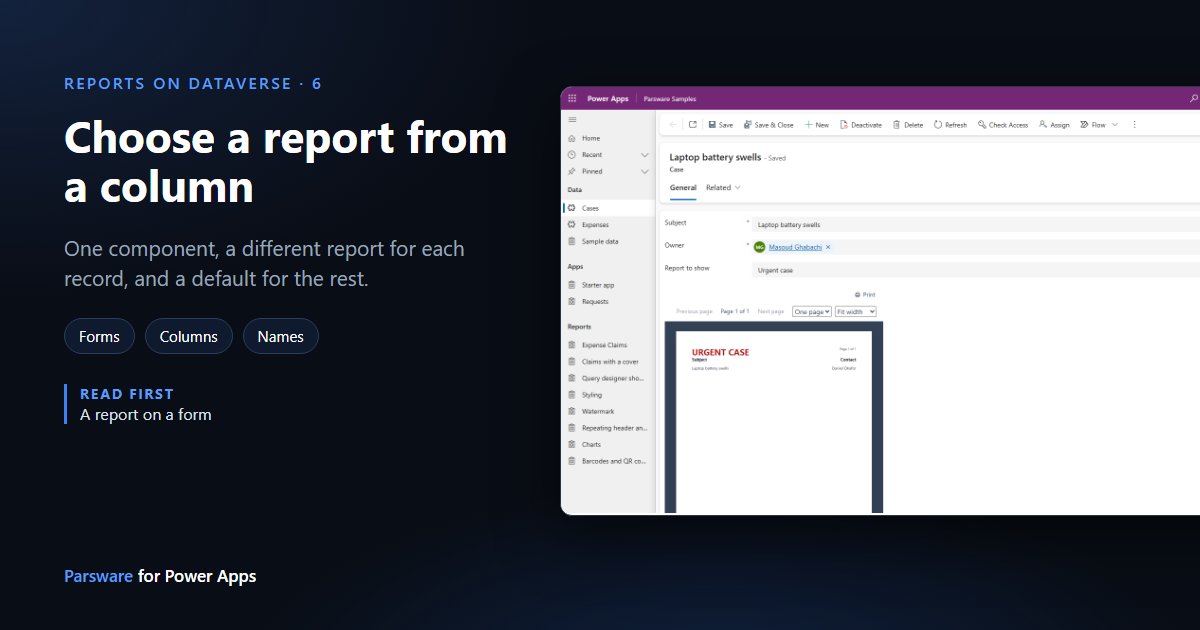This screenshot has width=1200, height=630.
Task: Open the Fit width zoom dropdown
Action: [856, 312]
